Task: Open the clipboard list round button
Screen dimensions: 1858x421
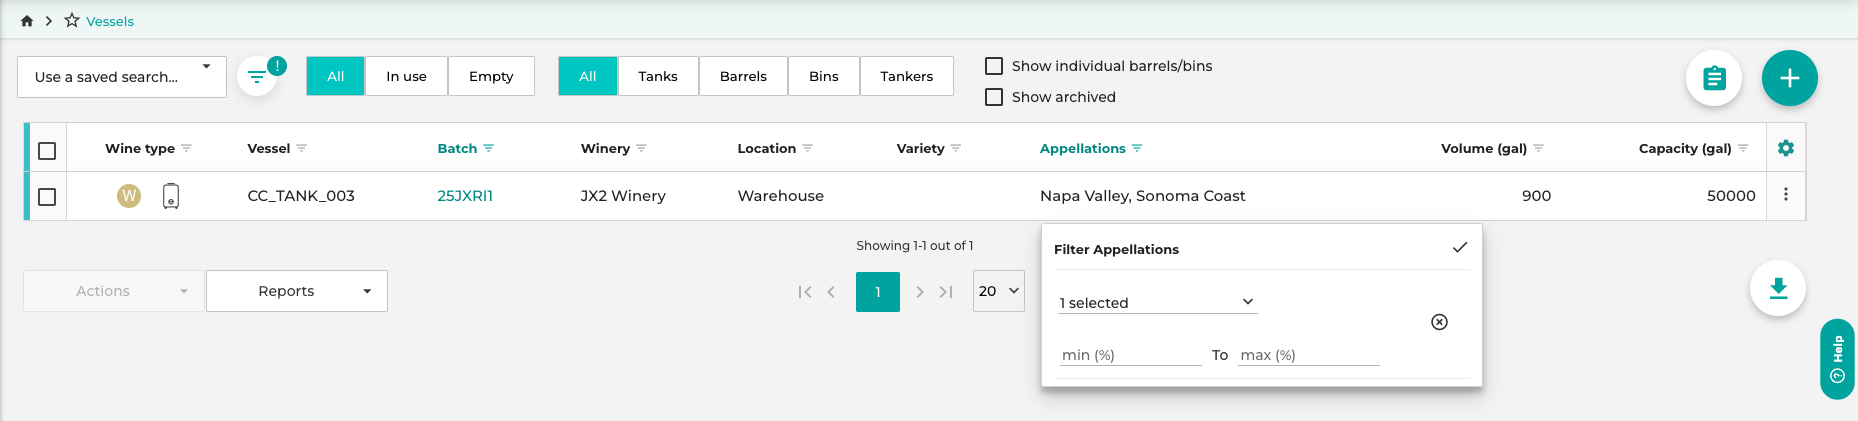Action: [x=1714, y=78]
